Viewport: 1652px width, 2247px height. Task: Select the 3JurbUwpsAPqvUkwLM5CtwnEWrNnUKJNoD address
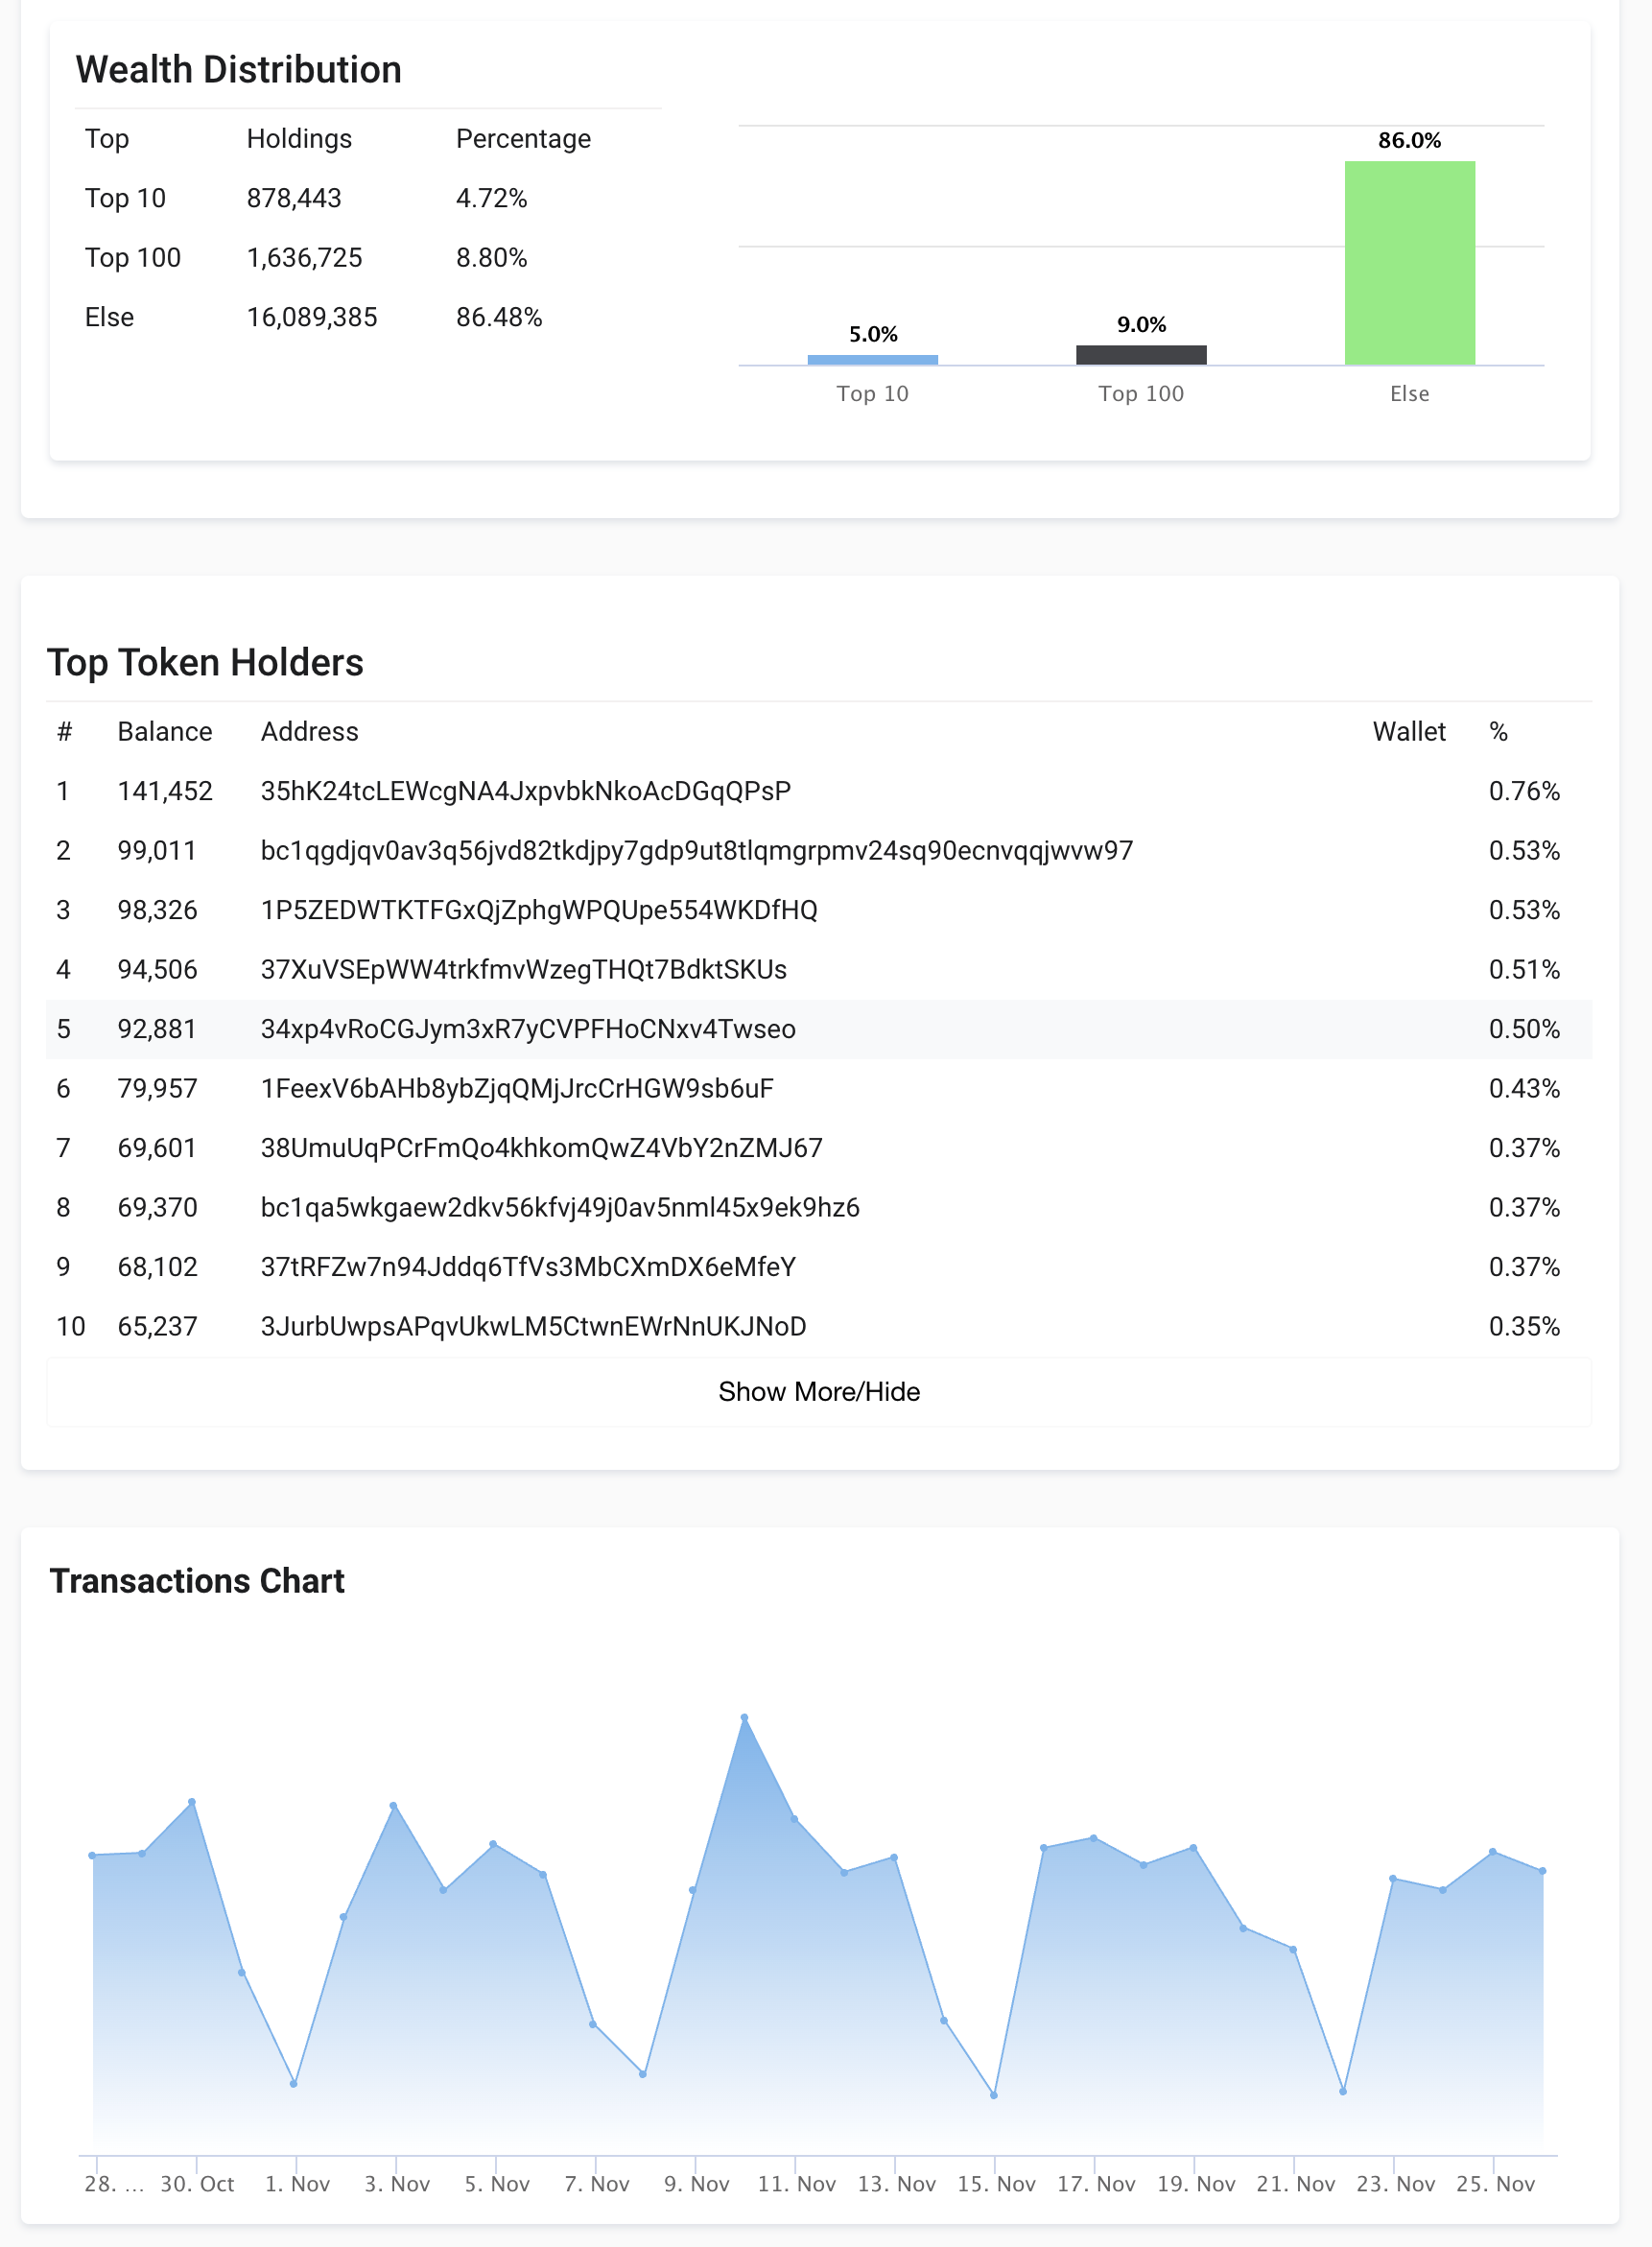[533, 1326]
